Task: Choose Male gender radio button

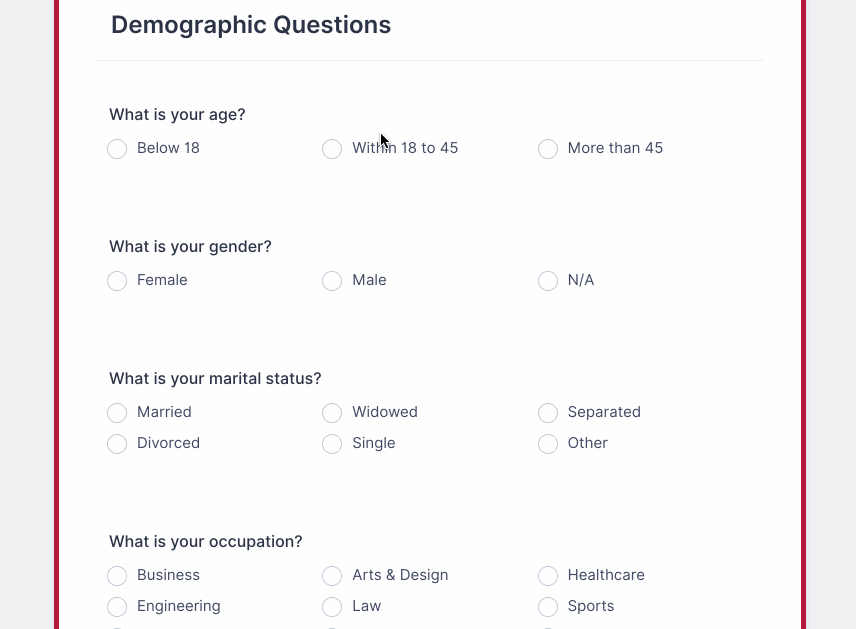Action: click(x=332, y=281)
